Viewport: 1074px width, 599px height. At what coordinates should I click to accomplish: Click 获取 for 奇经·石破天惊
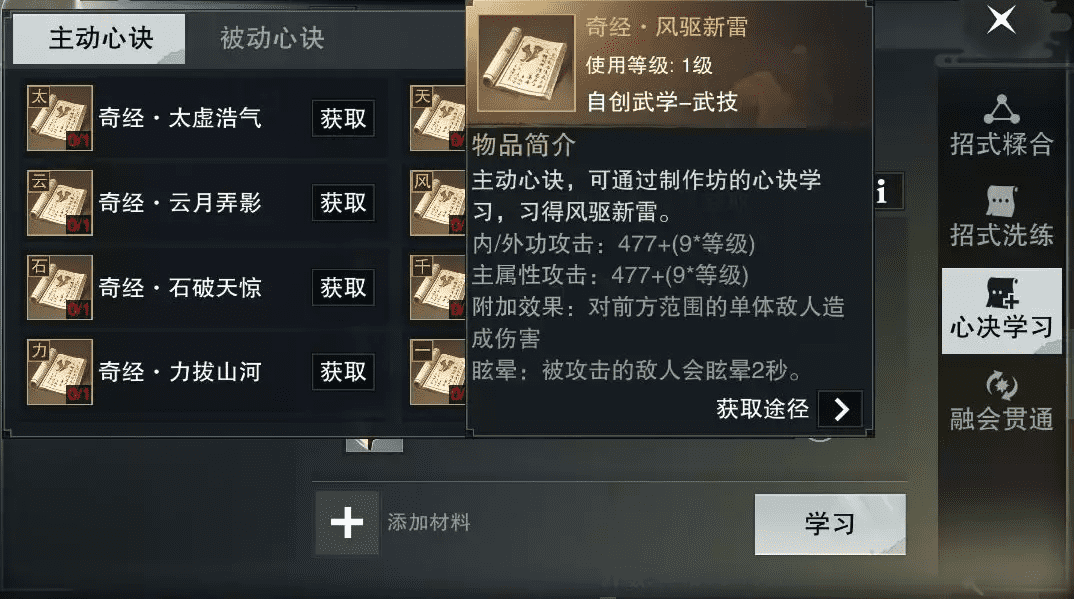[343, 288]
